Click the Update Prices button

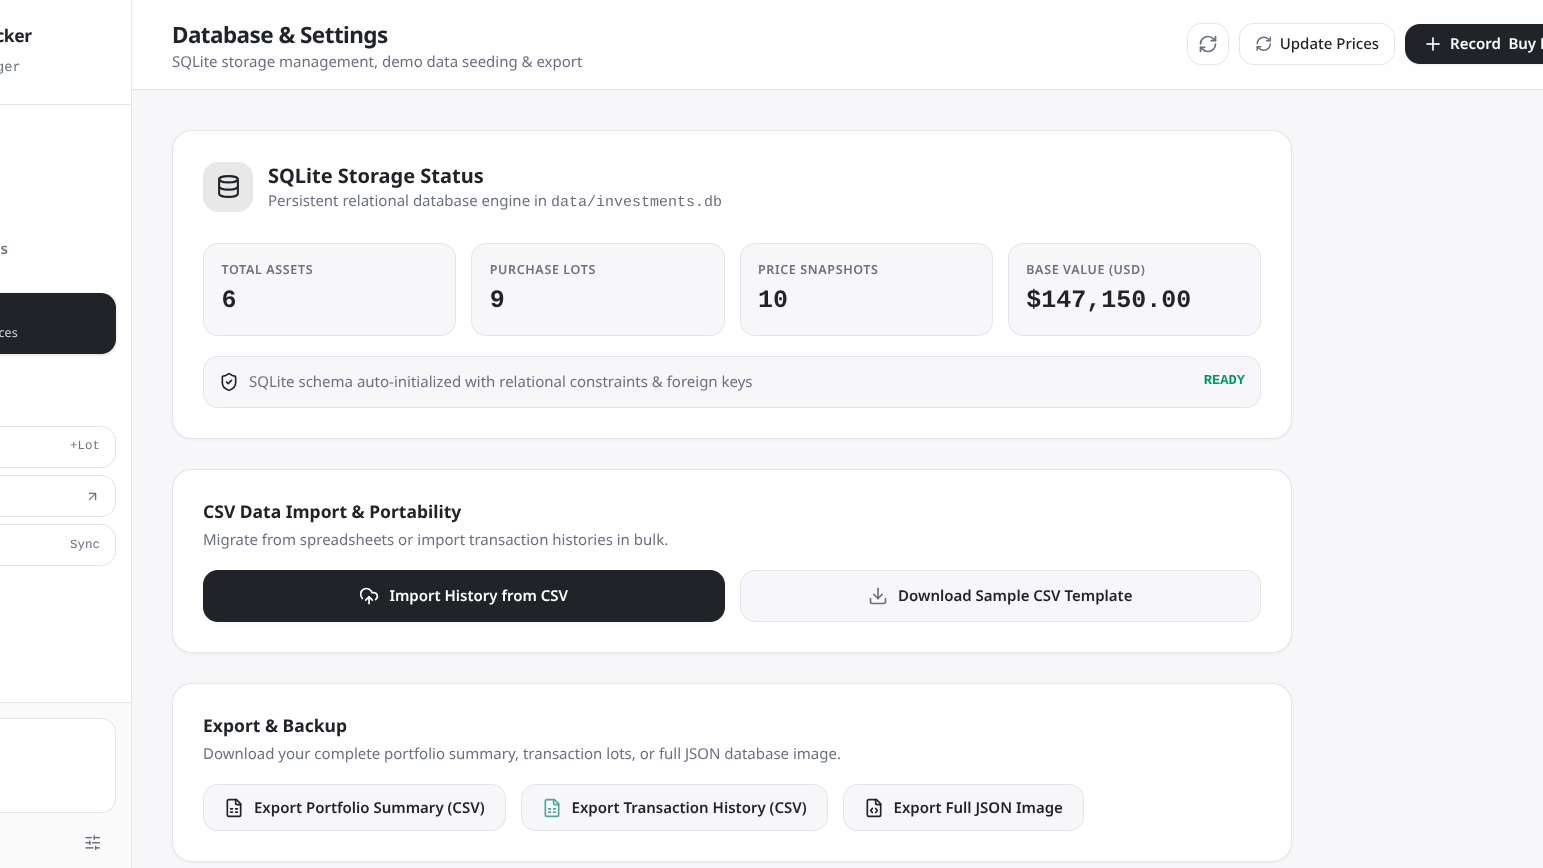[1317, 44]
